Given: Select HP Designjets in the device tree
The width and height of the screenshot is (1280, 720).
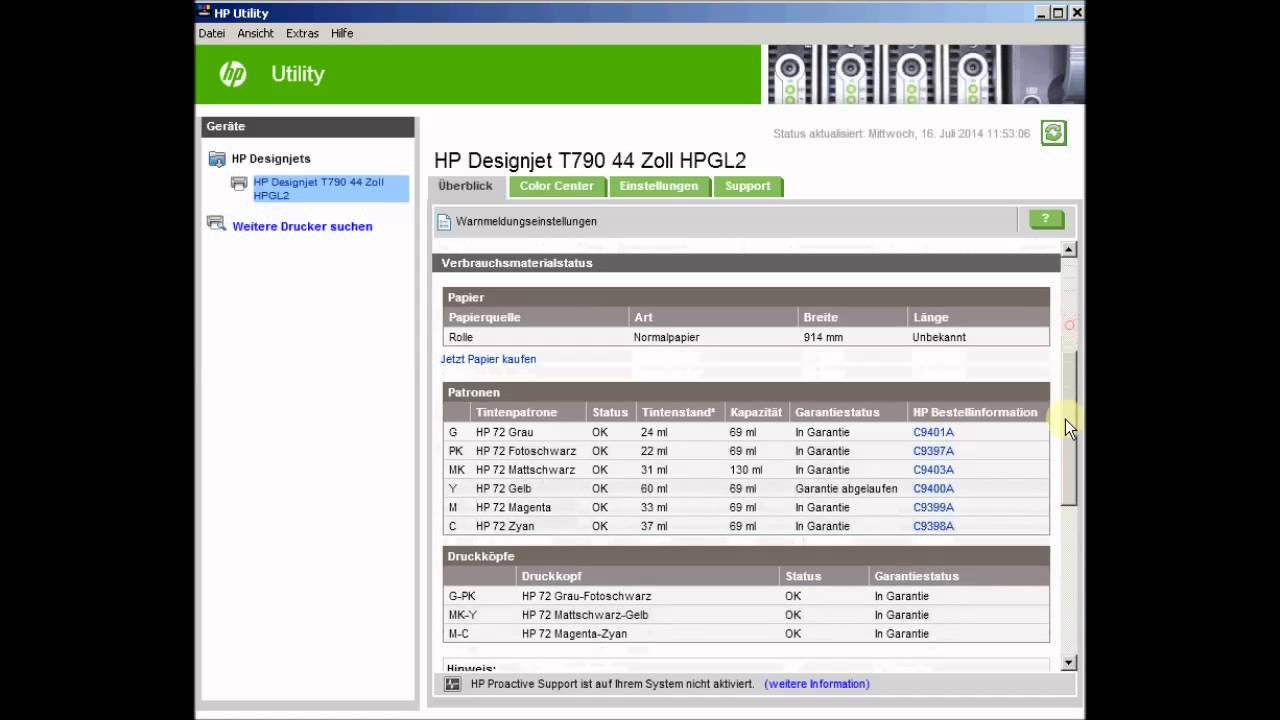Looking at the screenshot, I should (x=271, y=159).
